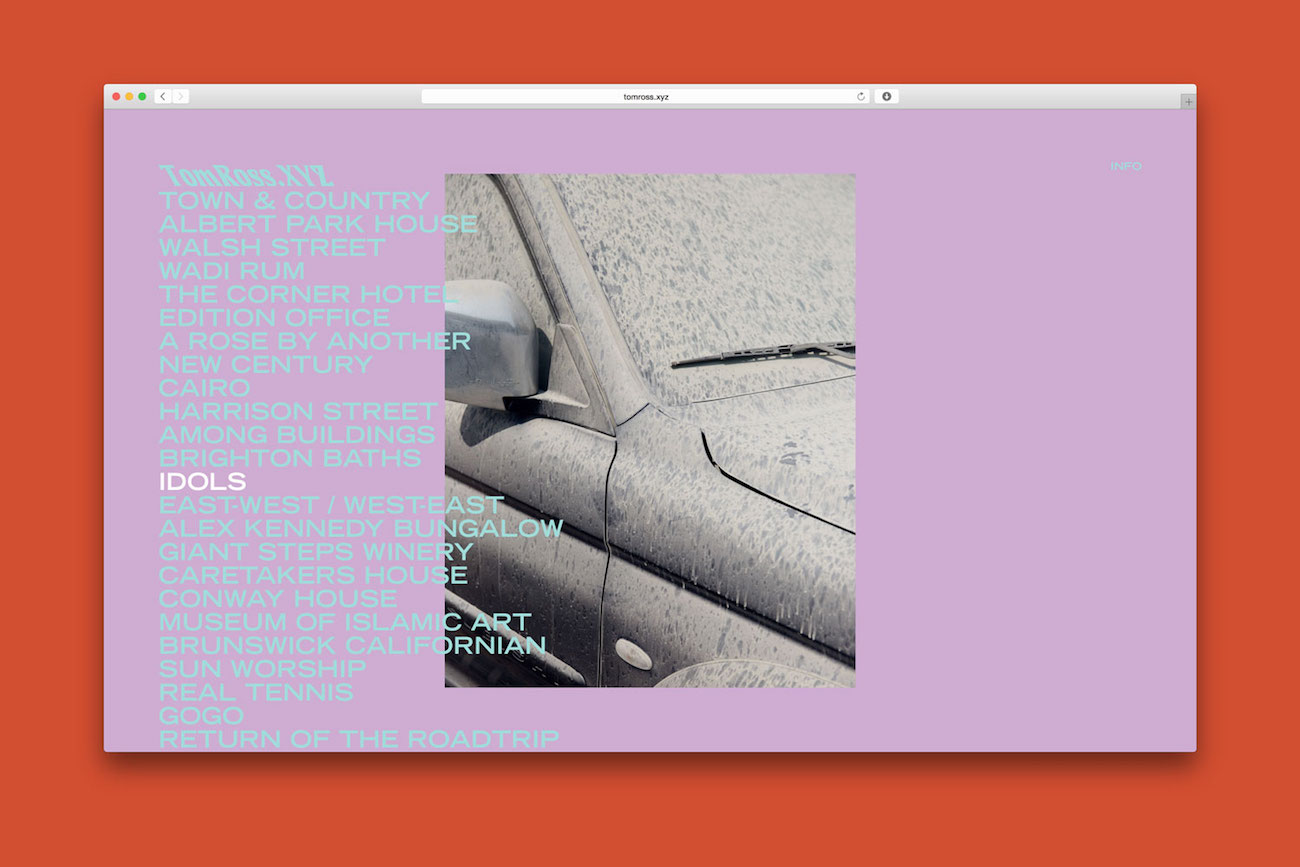Open the Town & Country project
This screenshot has width=1300, height=867.
(x=294, y=201)
